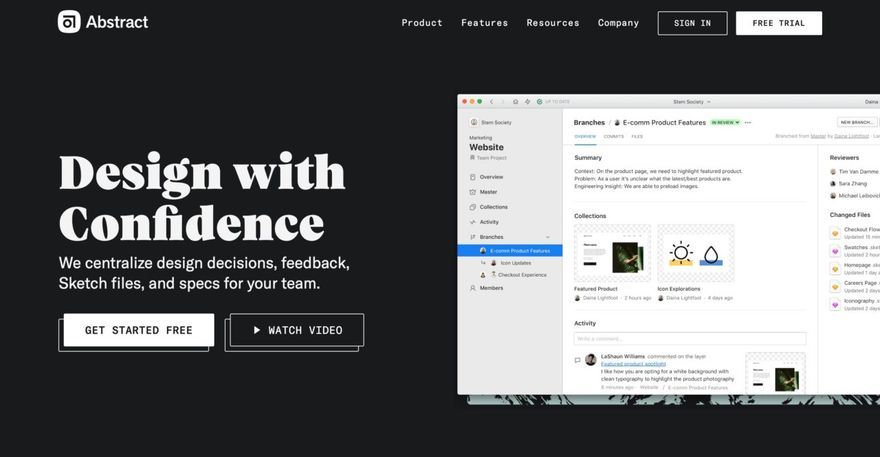Viewport: 880px width, 457px height.
Task: Click the Icon Explorations collection title
Action: coord(679,289)
